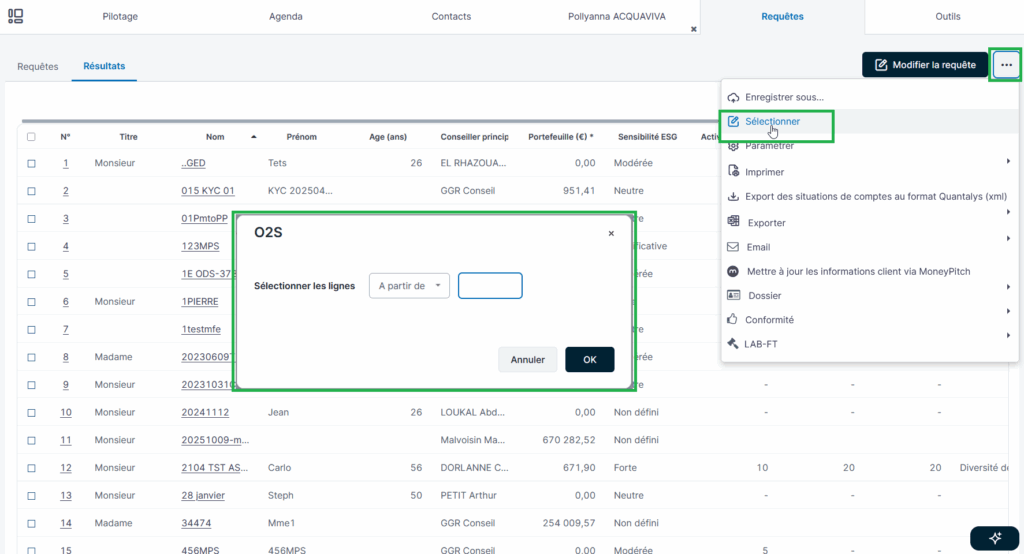The width and height of the screenshot is (1024, 554).
Task: Check the checkbox for row 10
Action: click(x=31, y=412)
